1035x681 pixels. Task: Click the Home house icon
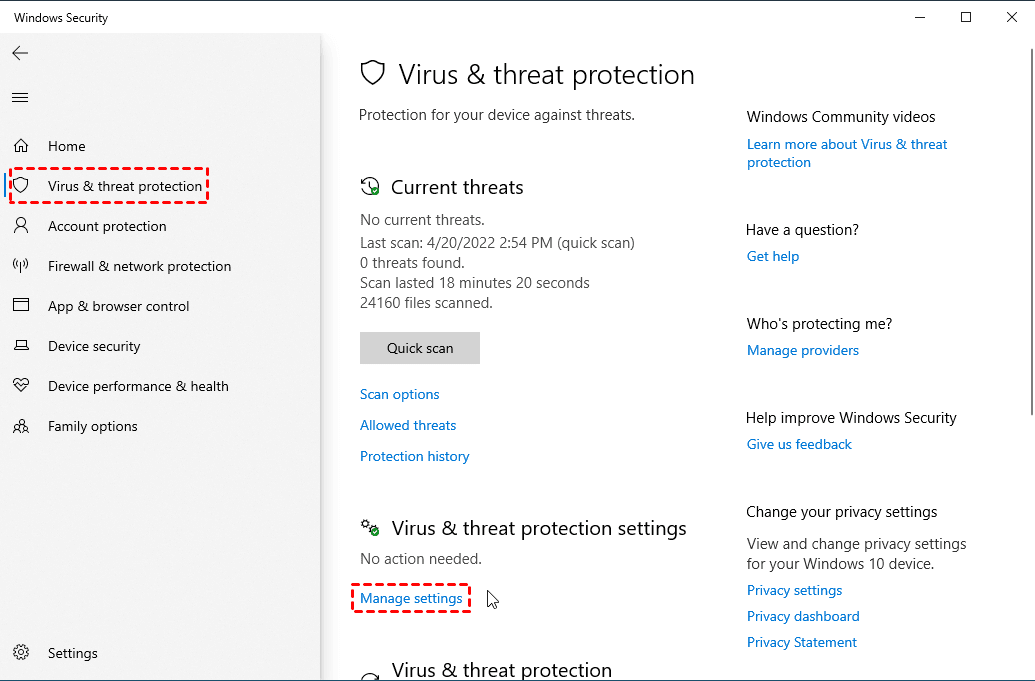point(21,146)
